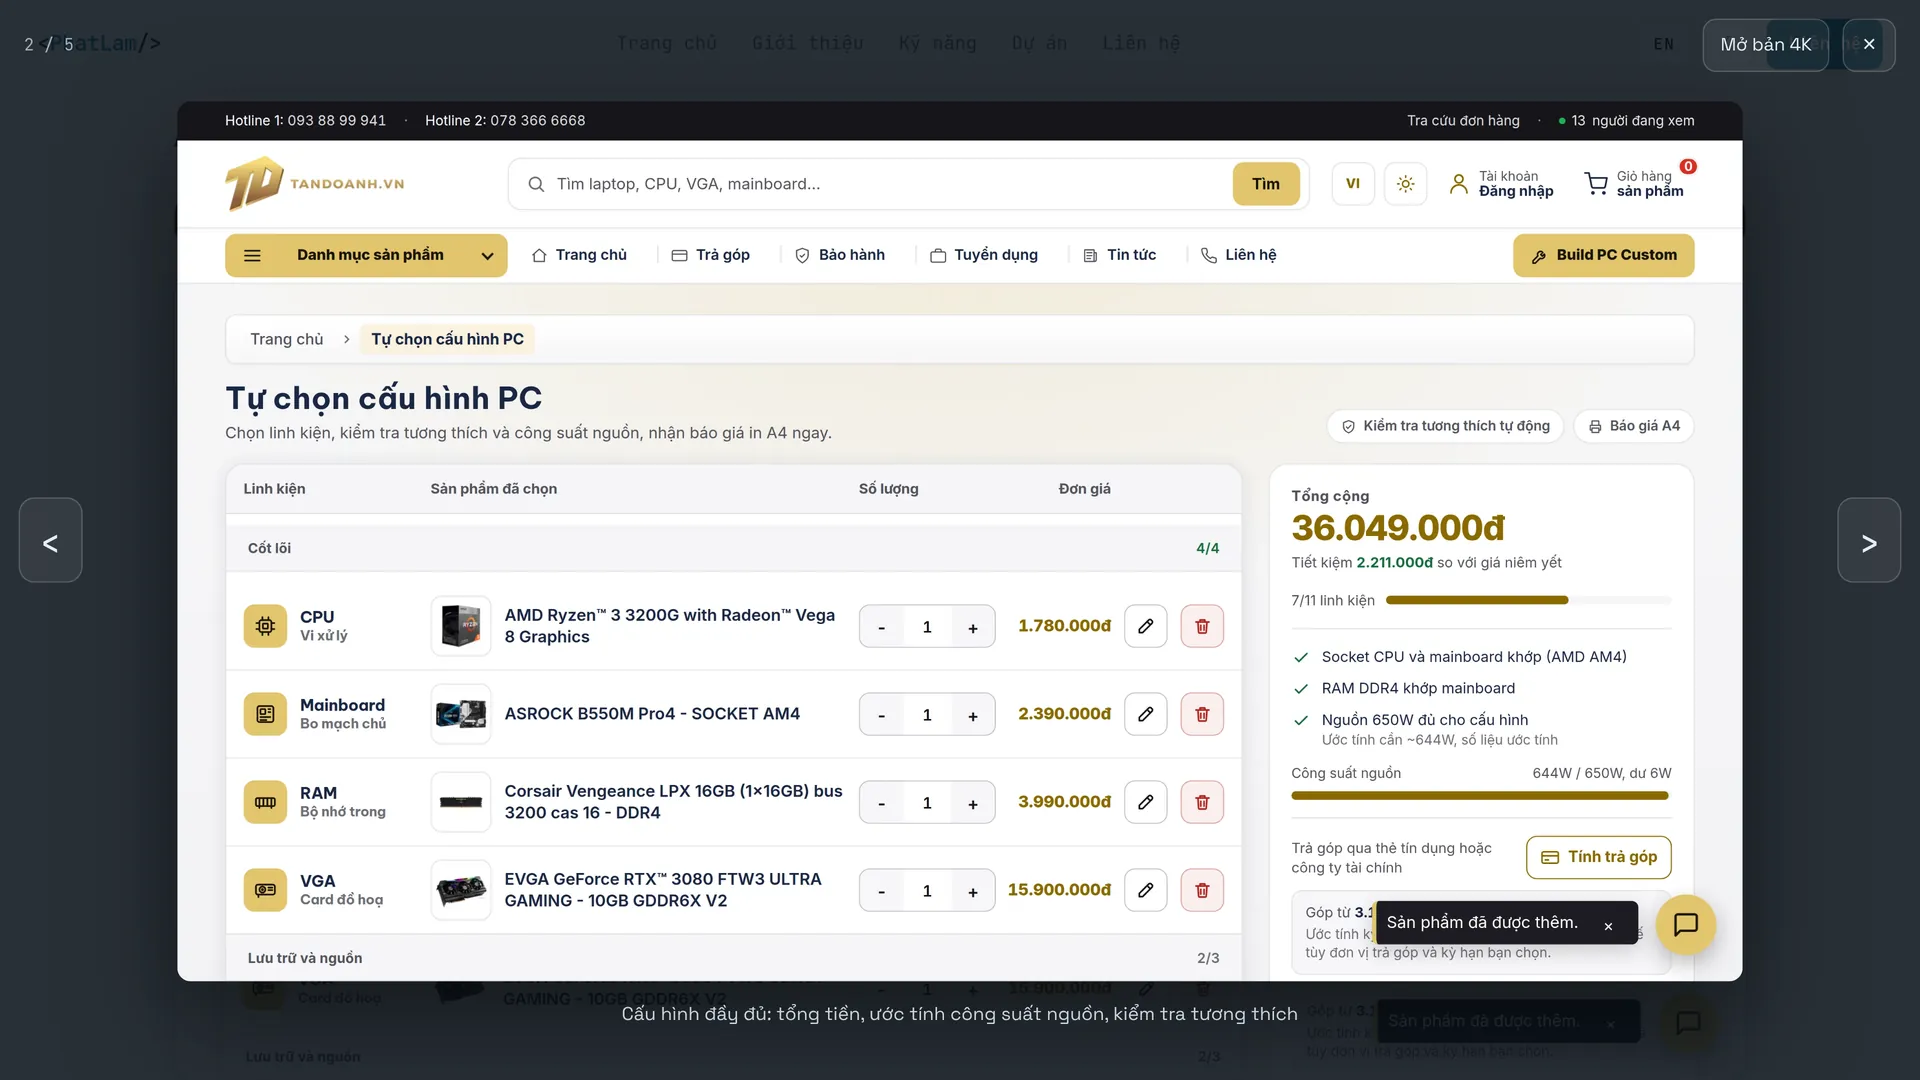Open the chat bubble widget
Viewport: 1920px width, 1080px height.
1686,925
